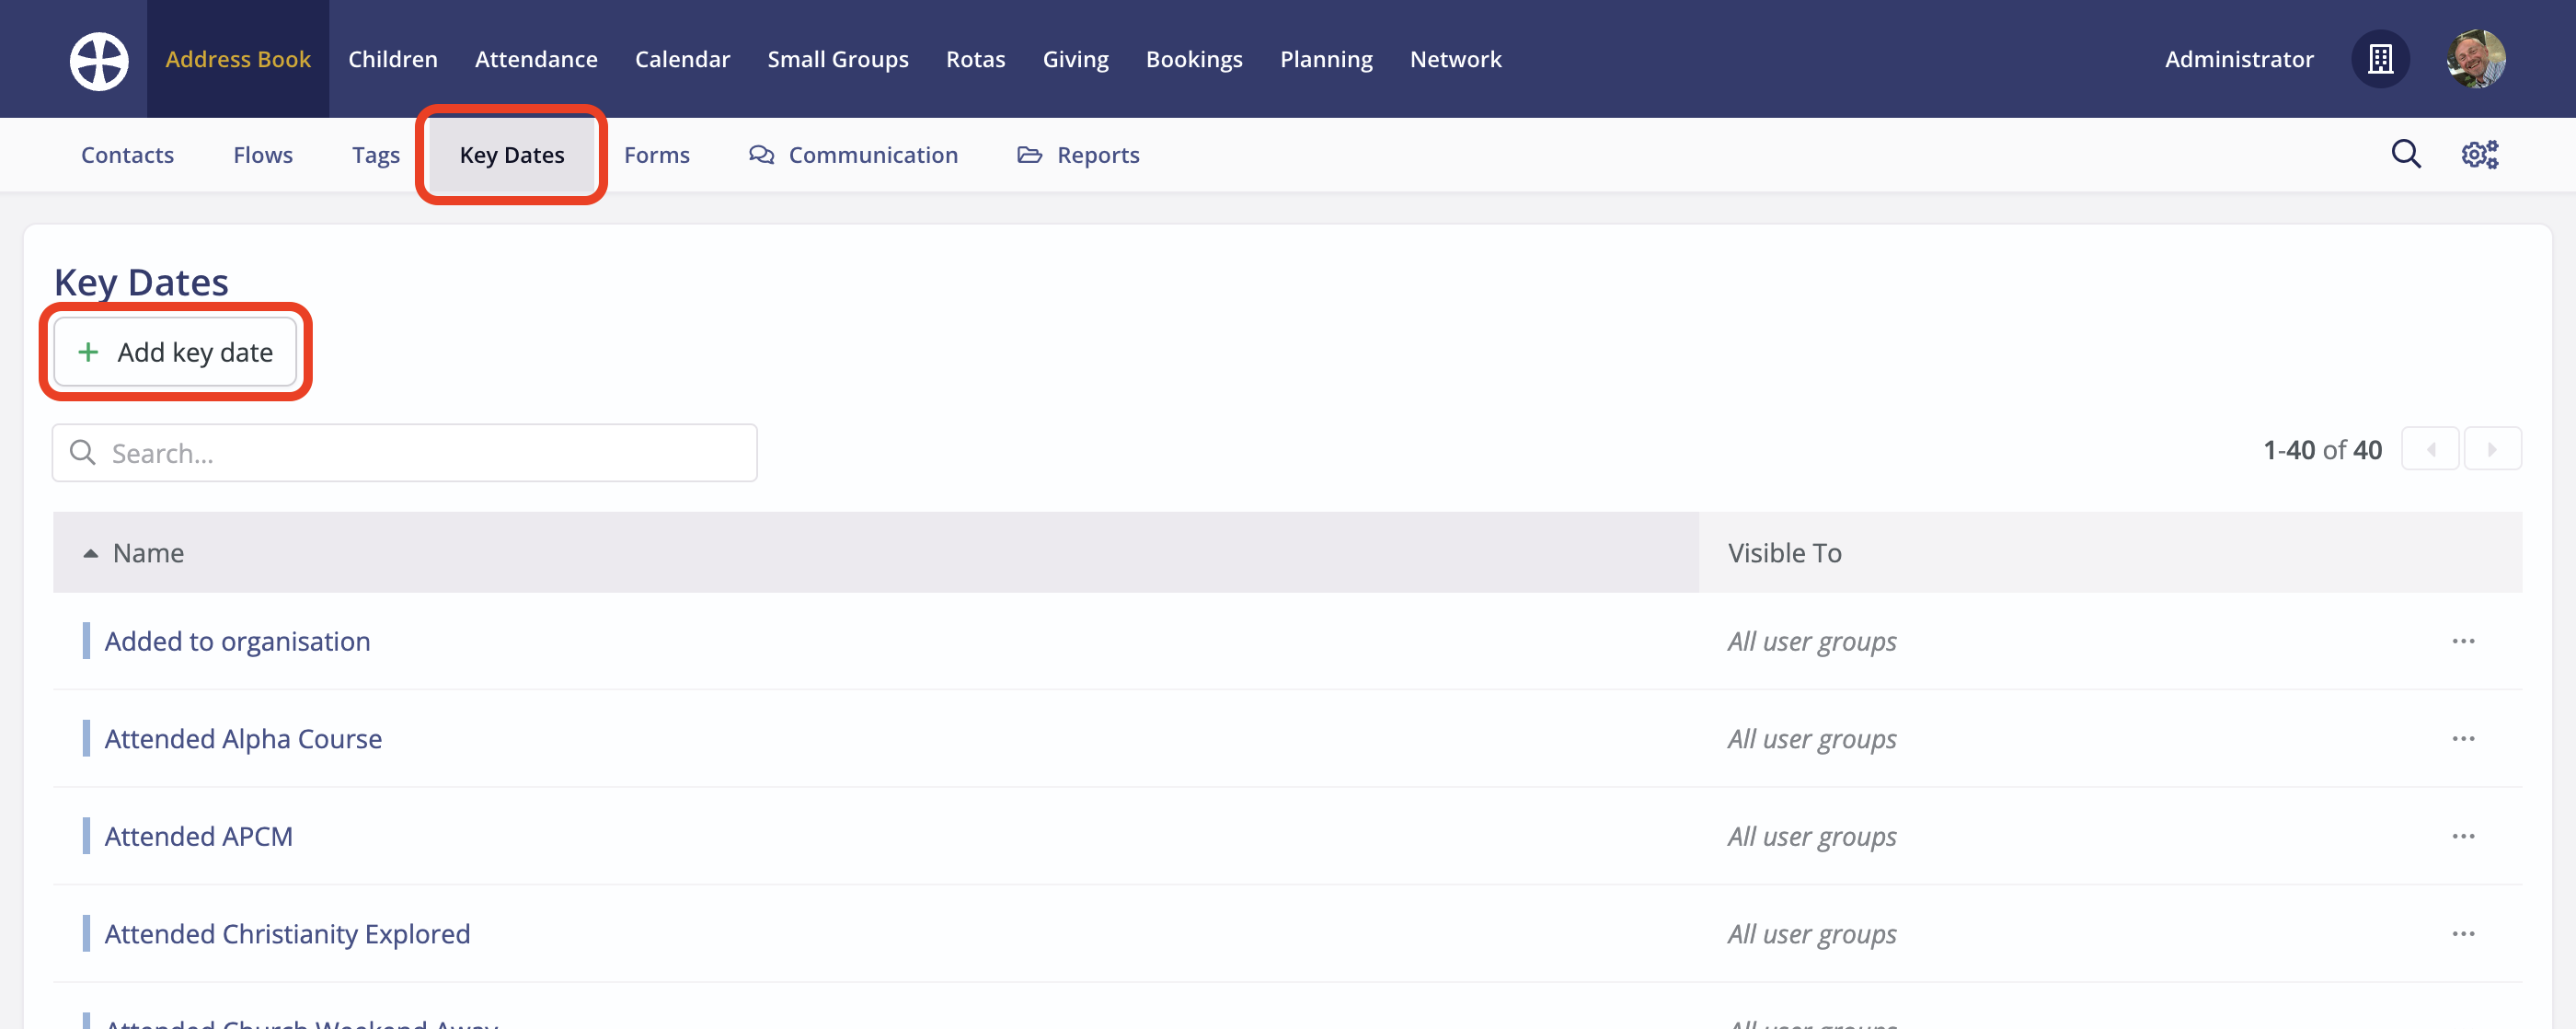
Task: Open the Small Groups module
Action: (x=837, y=59)
